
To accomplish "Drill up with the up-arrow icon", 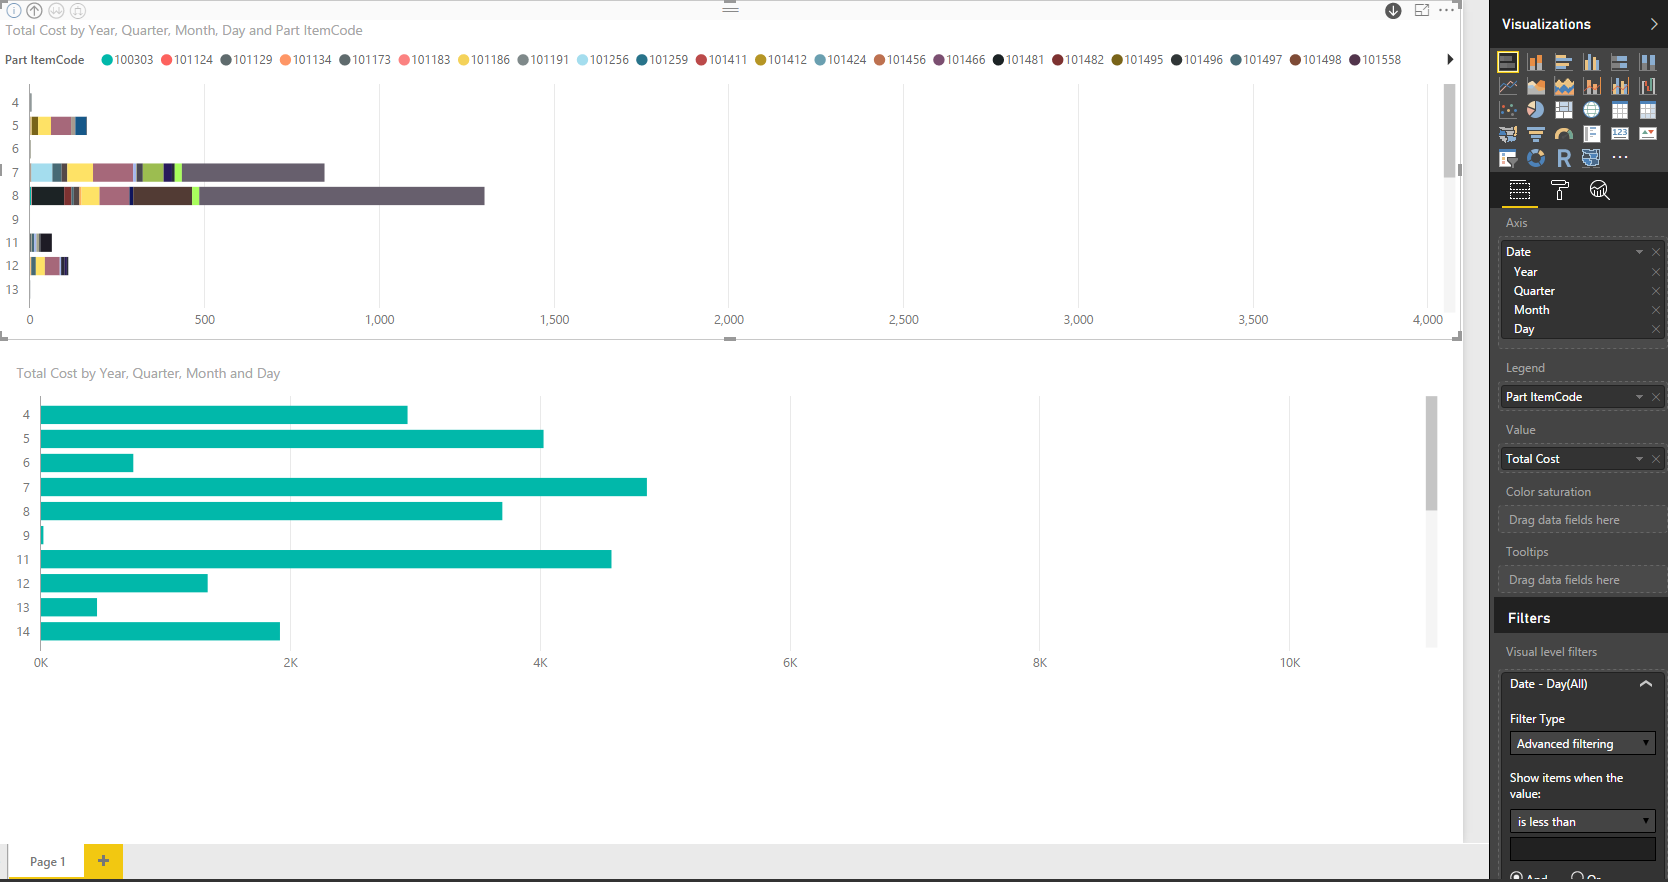I will (x=34, y=11).
